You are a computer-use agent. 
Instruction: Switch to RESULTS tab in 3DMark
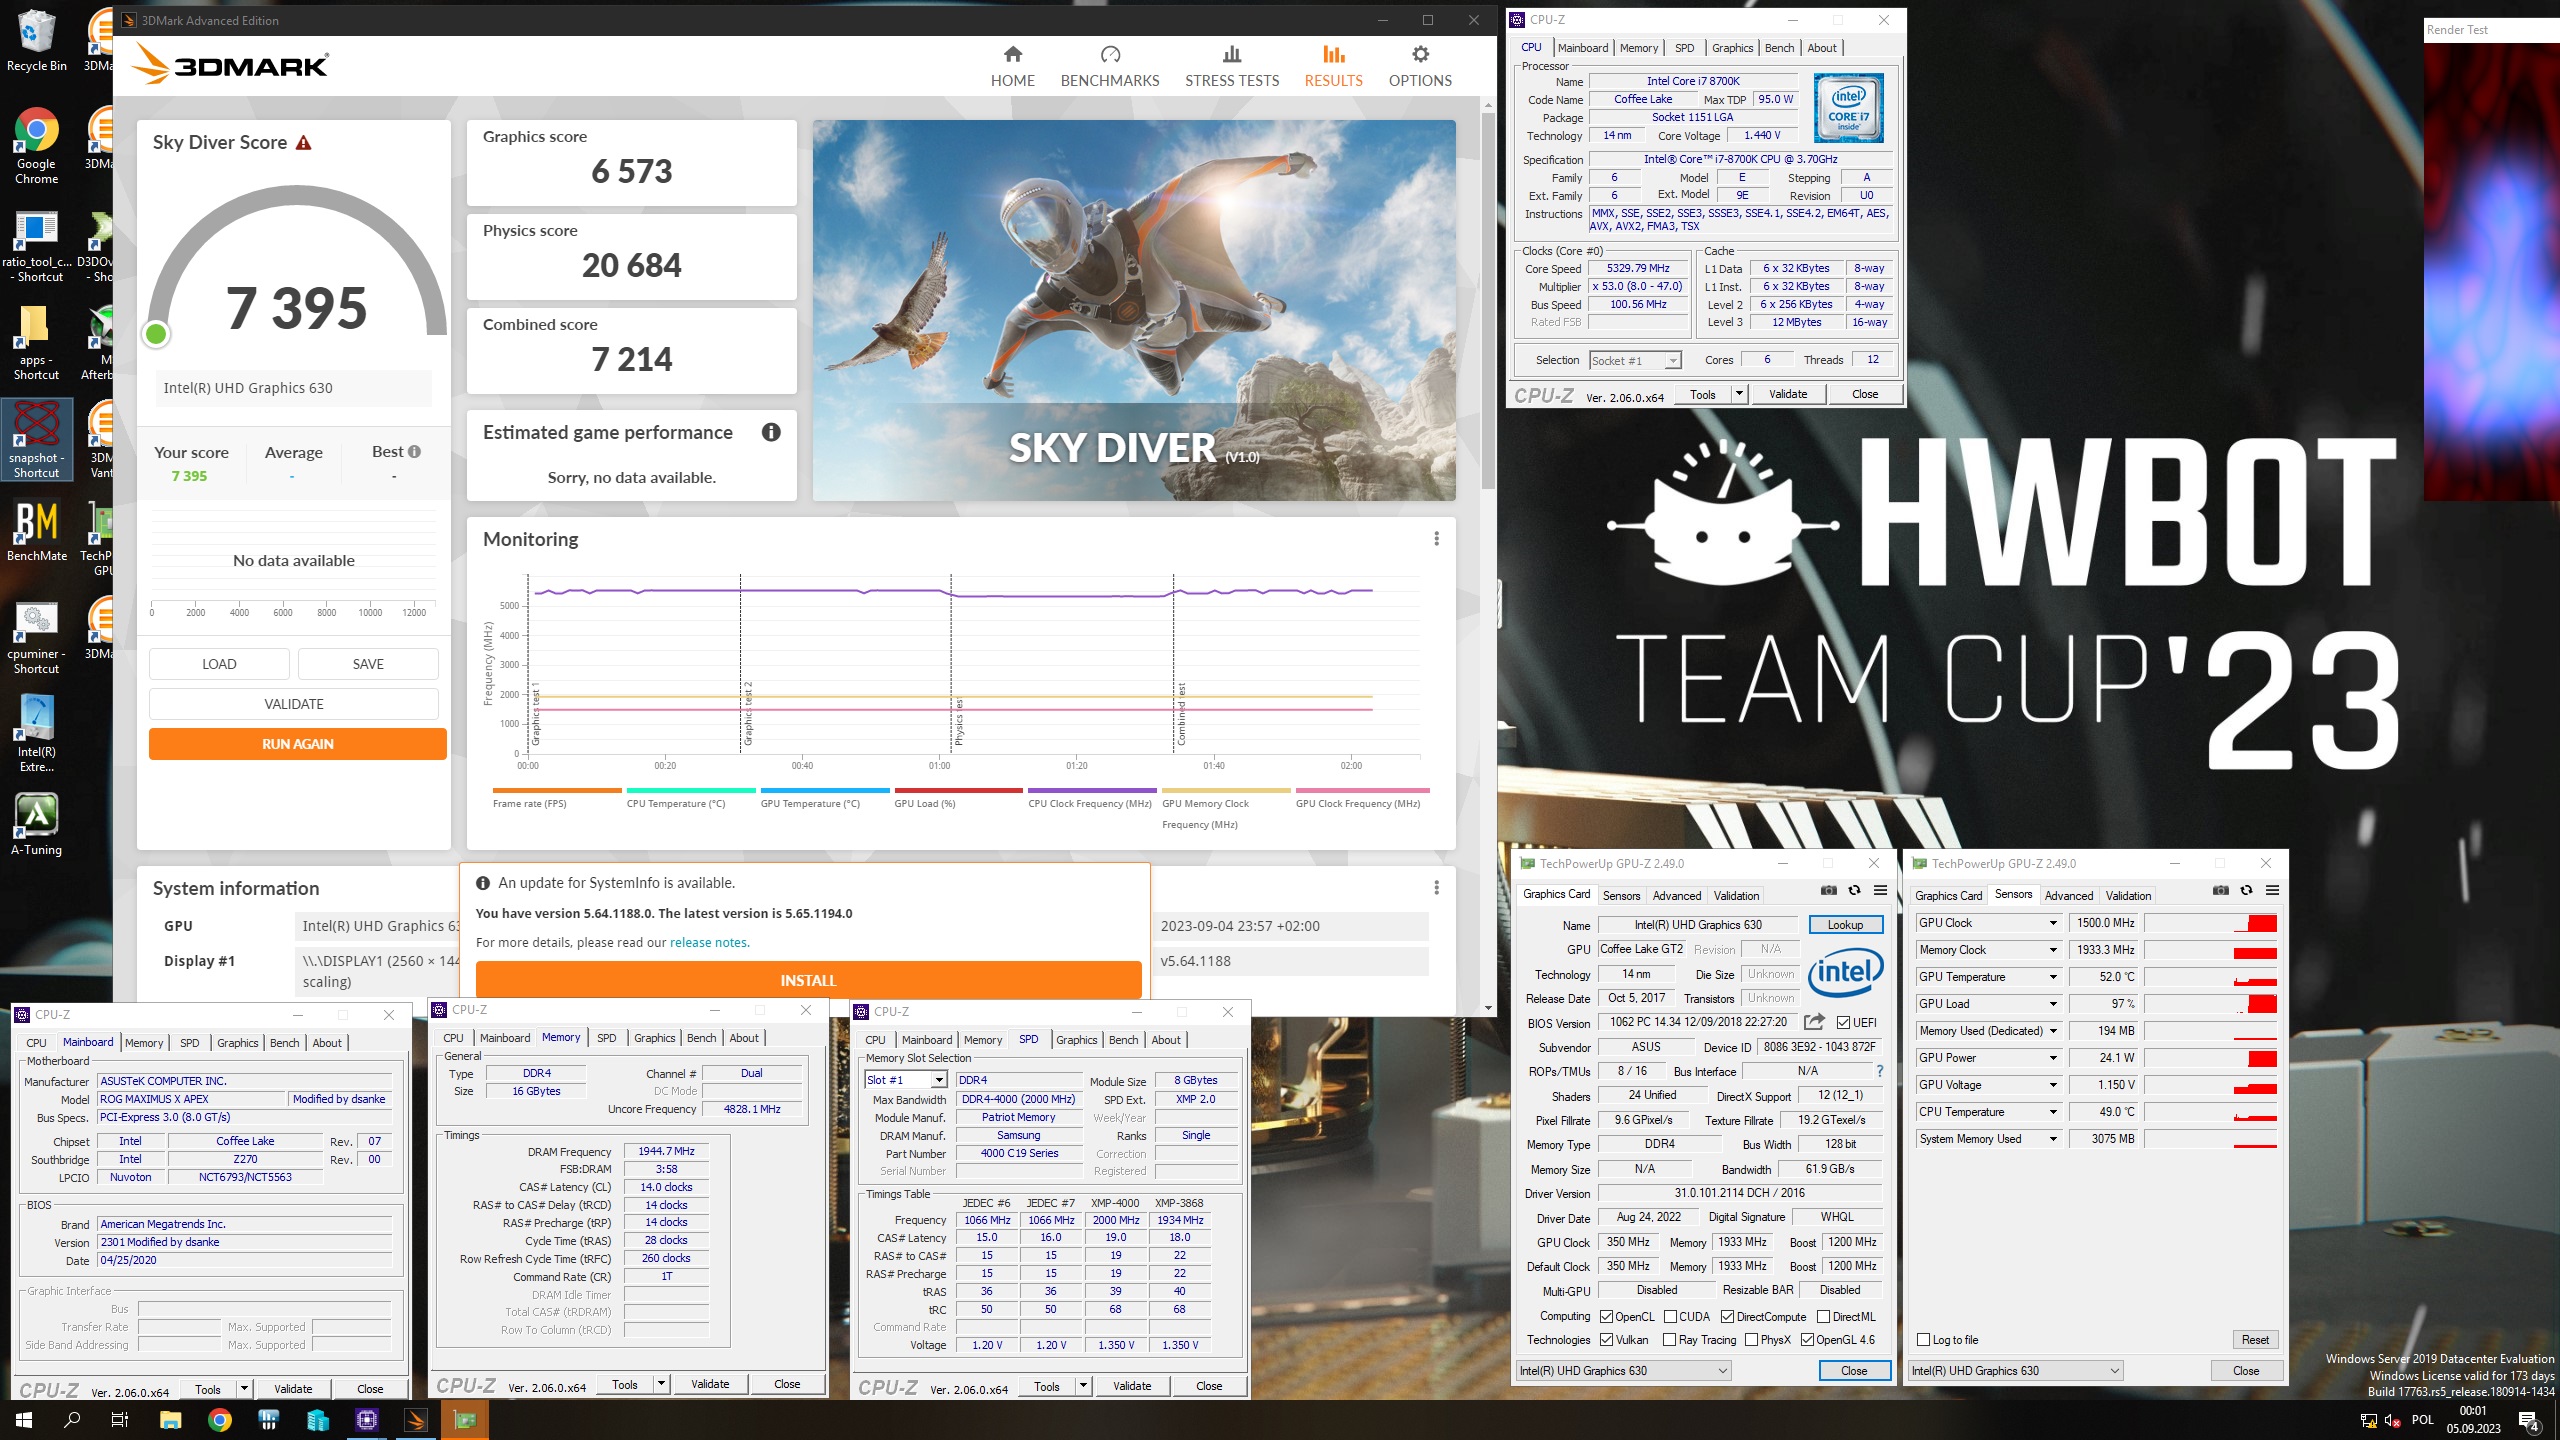click(x=1333, y=66)
